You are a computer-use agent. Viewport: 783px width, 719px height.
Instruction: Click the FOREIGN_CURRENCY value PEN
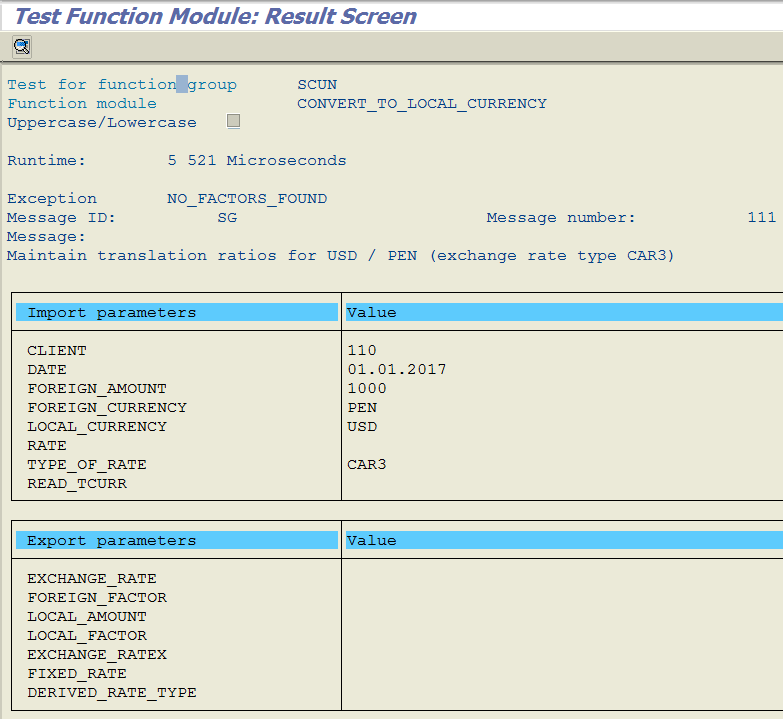[362, 408]
